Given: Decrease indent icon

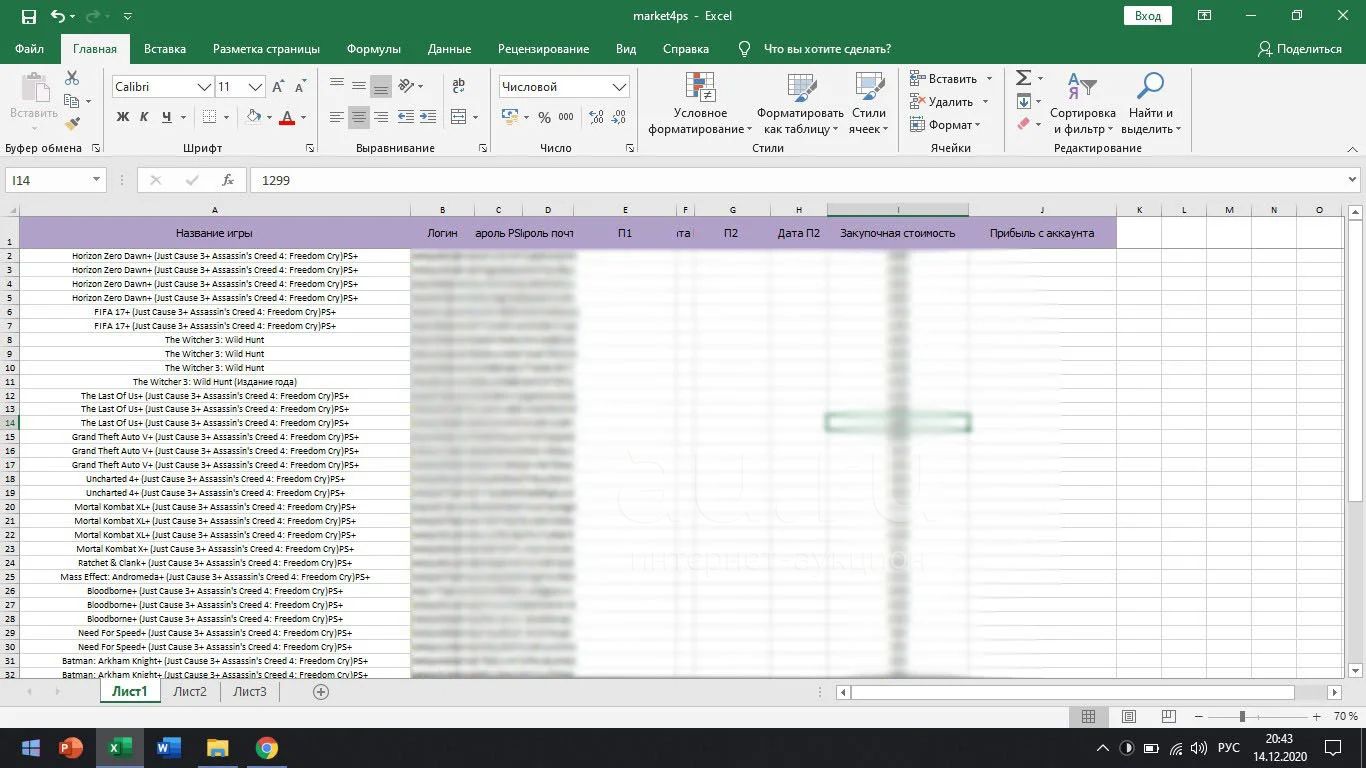Looking at the screenshot, I should pos(406,117).
